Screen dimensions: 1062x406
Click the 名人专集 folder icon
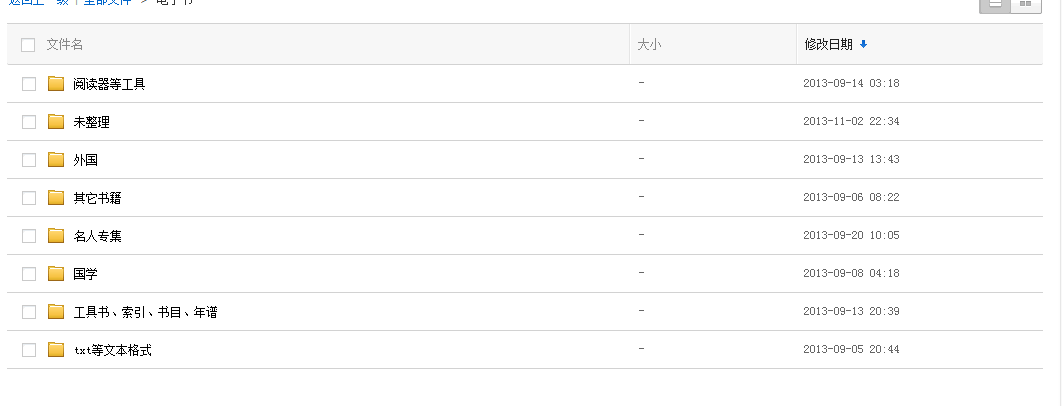click(x=56, y=236)
